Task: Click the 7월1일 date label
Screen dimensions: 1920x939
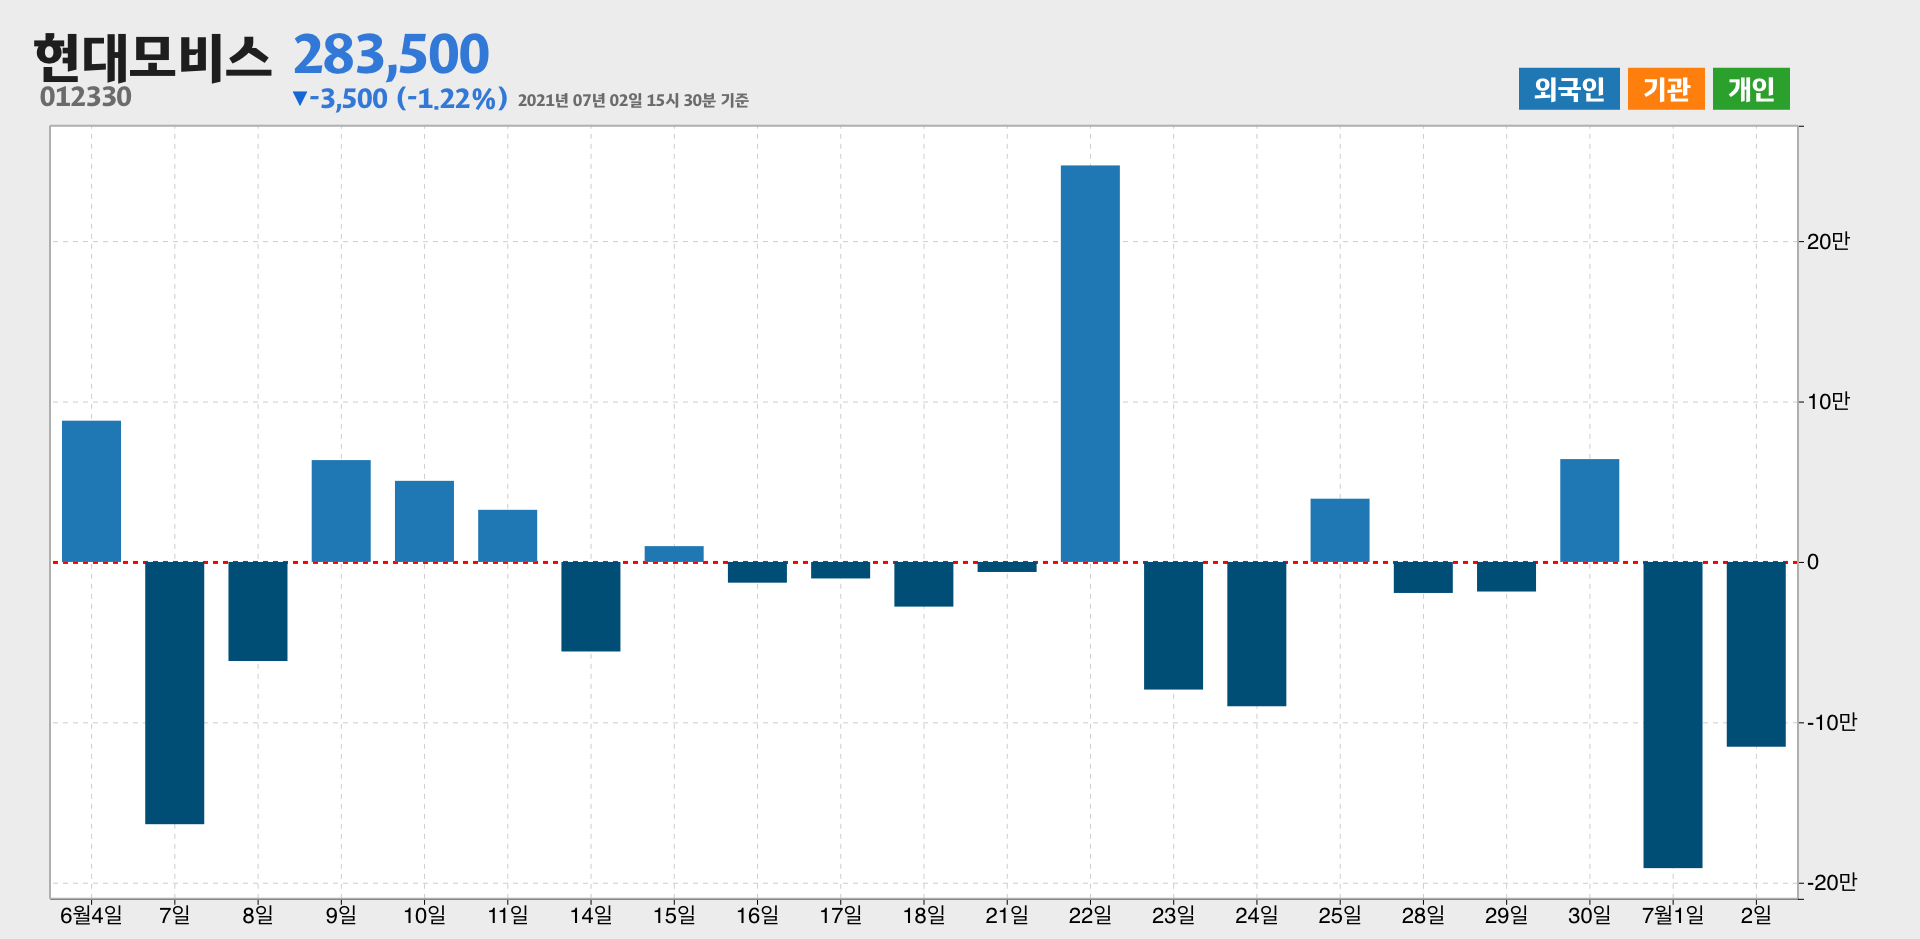Action: click(x=1673, y=915)
